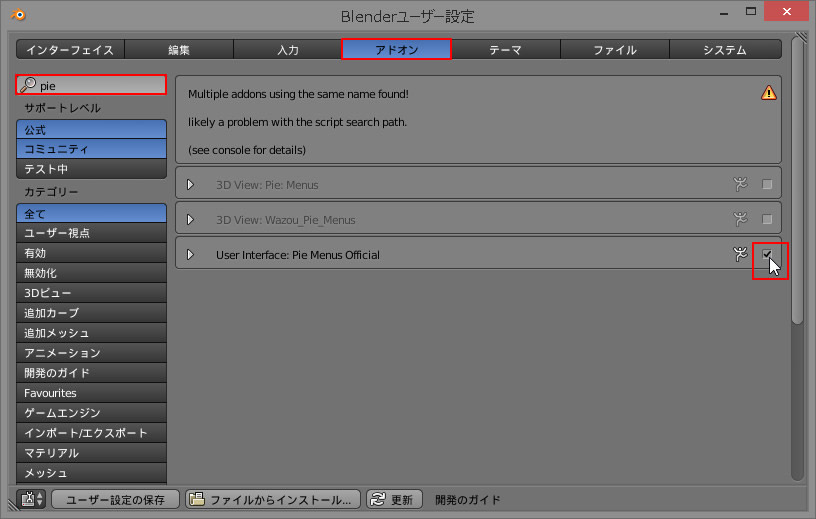Select the アニメーション category
The width and height of the screenshot is (816, 519).
point(92,352)
